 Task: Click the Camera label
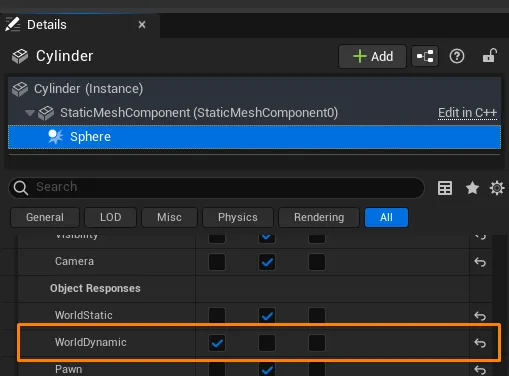click(74, 261)
